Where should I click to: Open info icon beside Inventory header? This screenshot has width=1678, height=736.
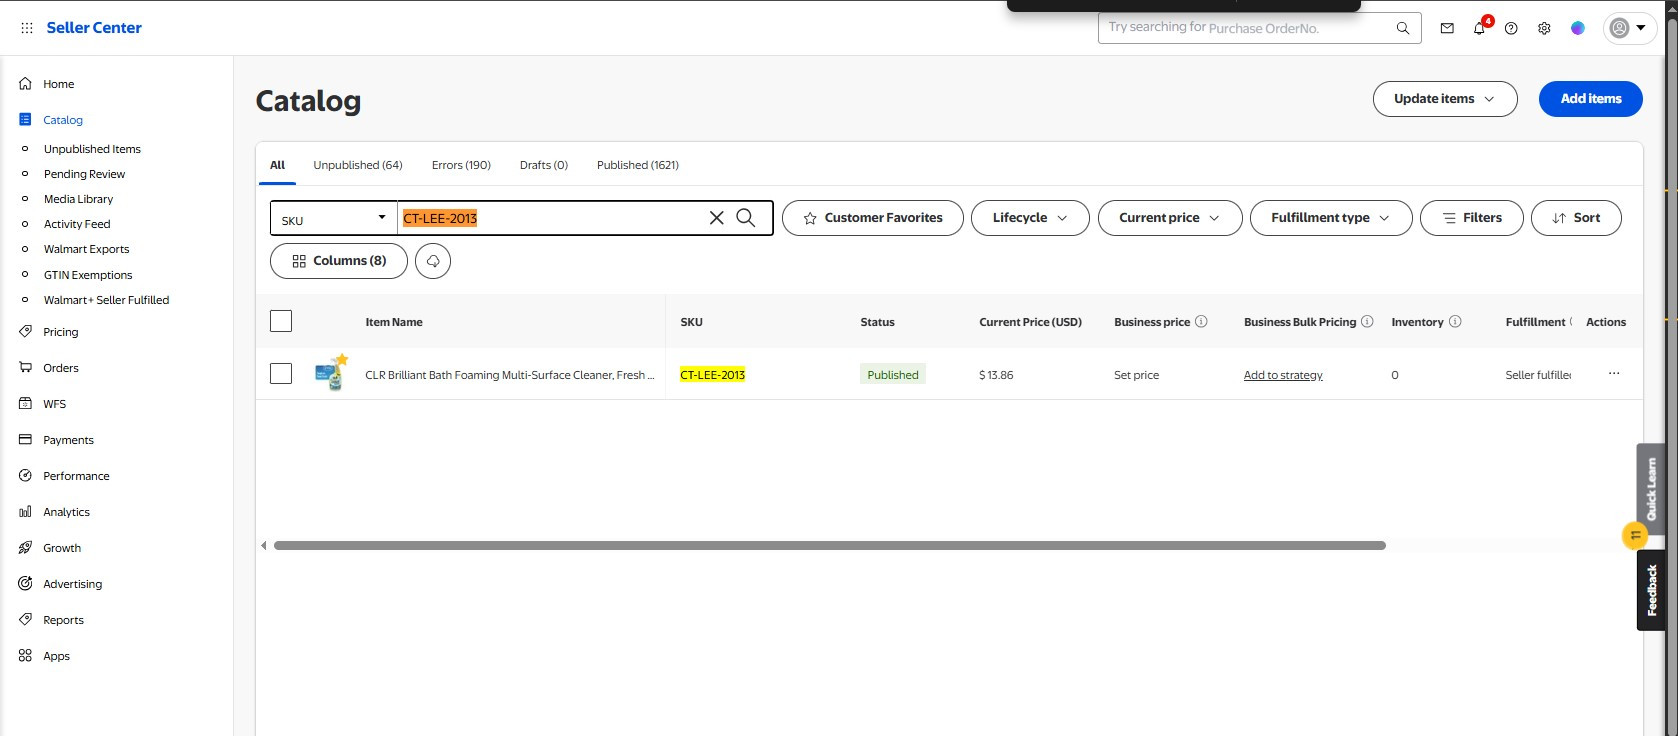(x=1455, y=322)
